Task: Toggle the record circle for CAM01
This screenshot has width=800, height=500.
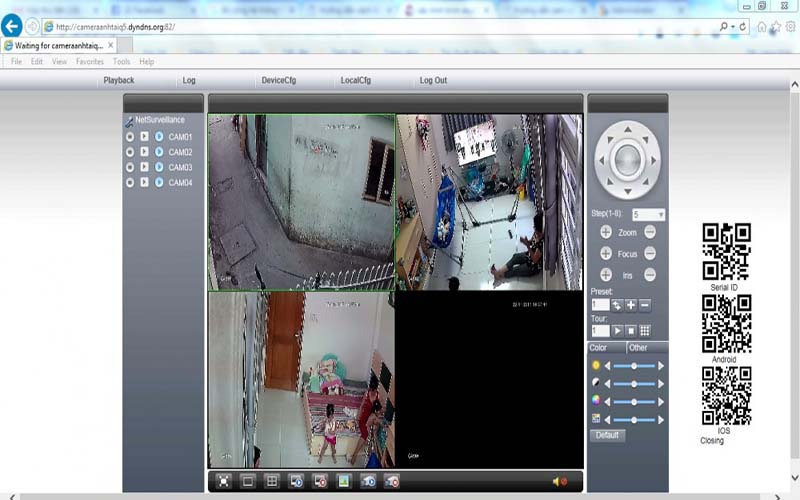Action: coord(130,136)
